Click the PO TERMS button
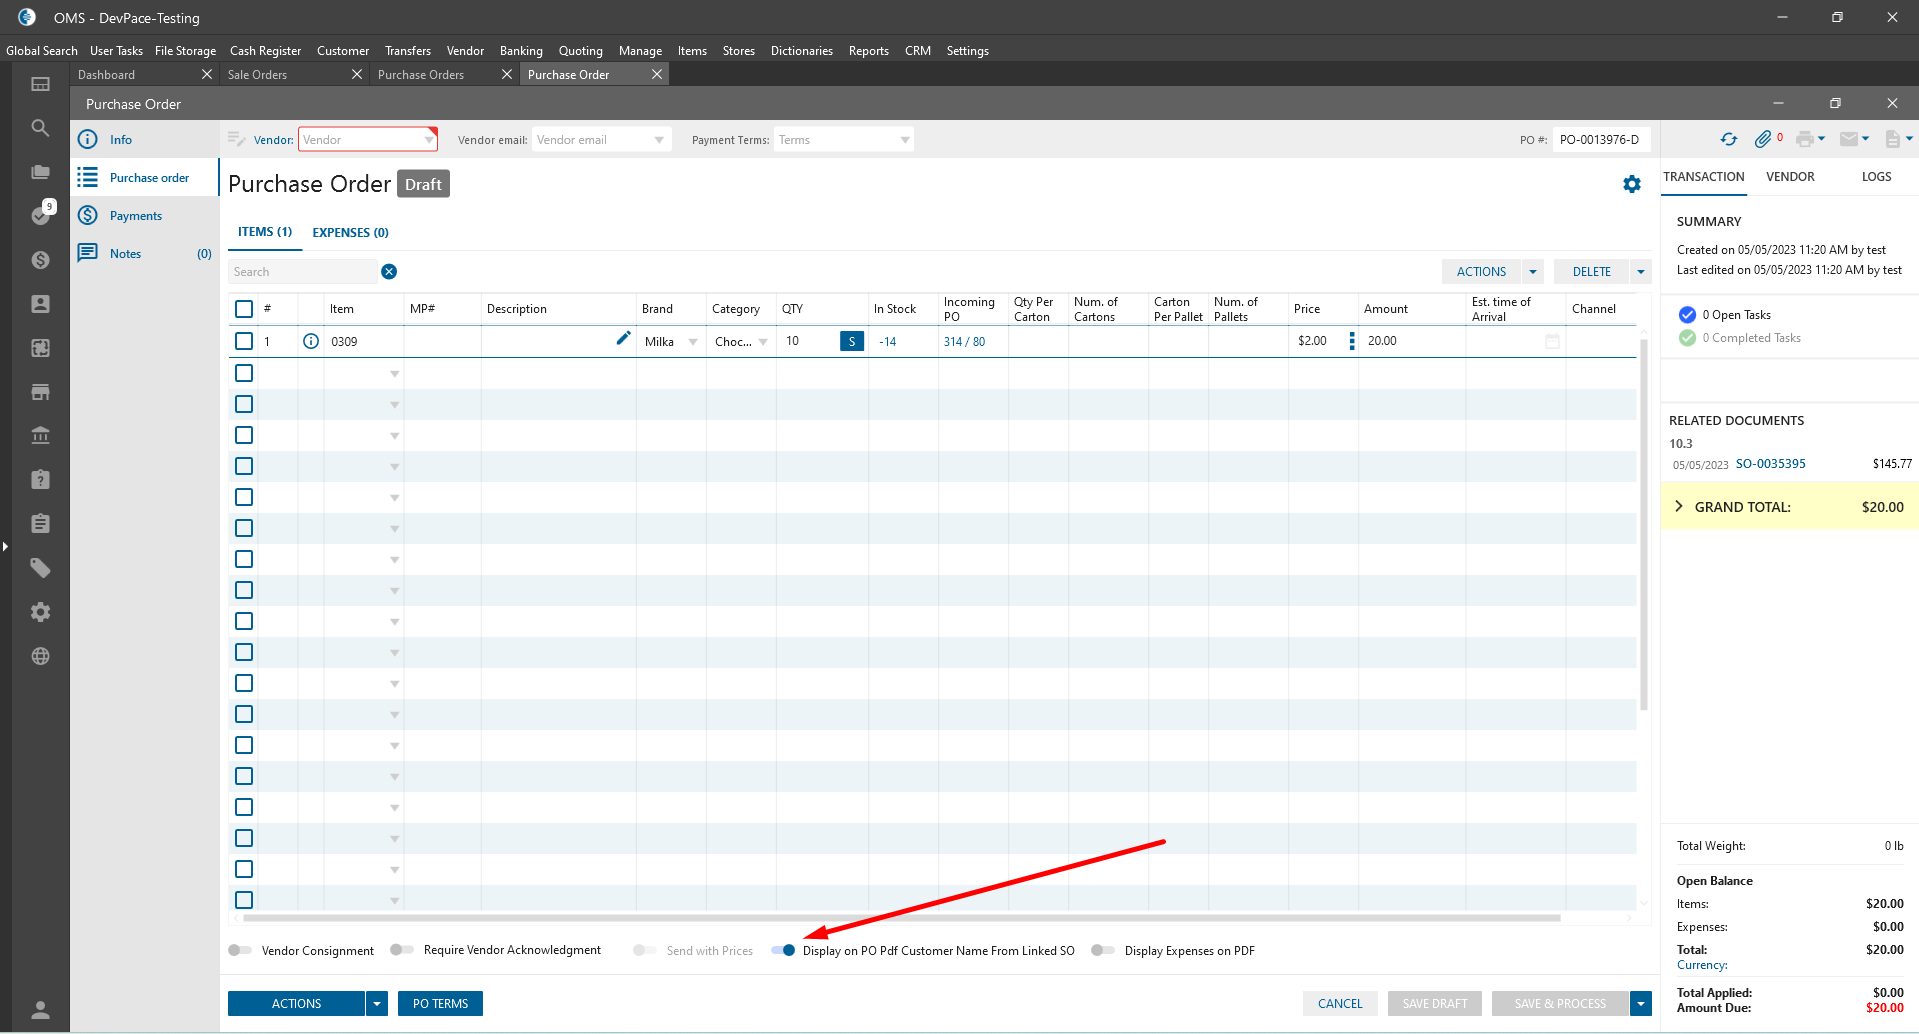This screenshot has height=1034, width=1919. 440,1003
